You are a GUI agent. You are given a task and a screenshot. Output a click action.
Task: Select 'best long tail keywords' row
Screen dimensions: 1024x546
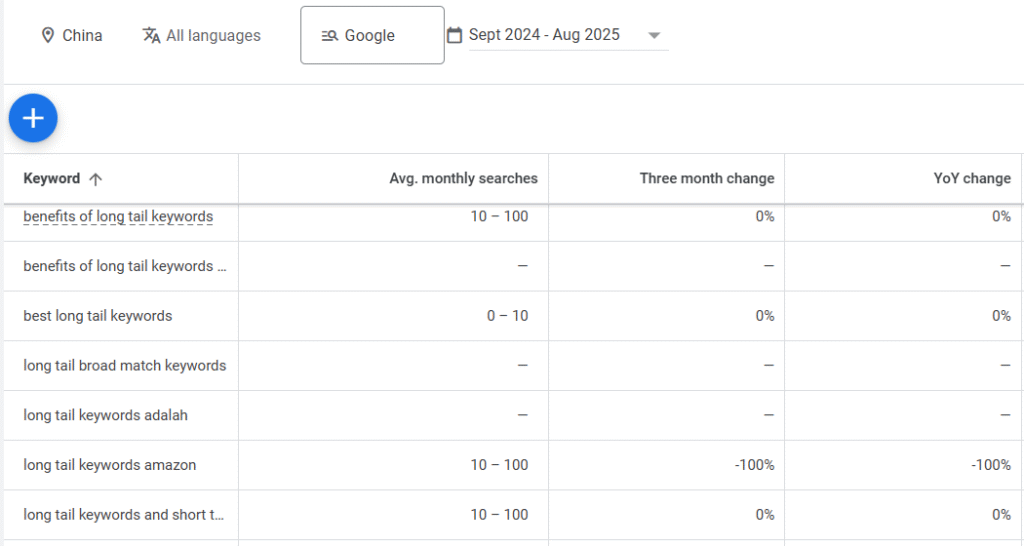pos(98,316)
